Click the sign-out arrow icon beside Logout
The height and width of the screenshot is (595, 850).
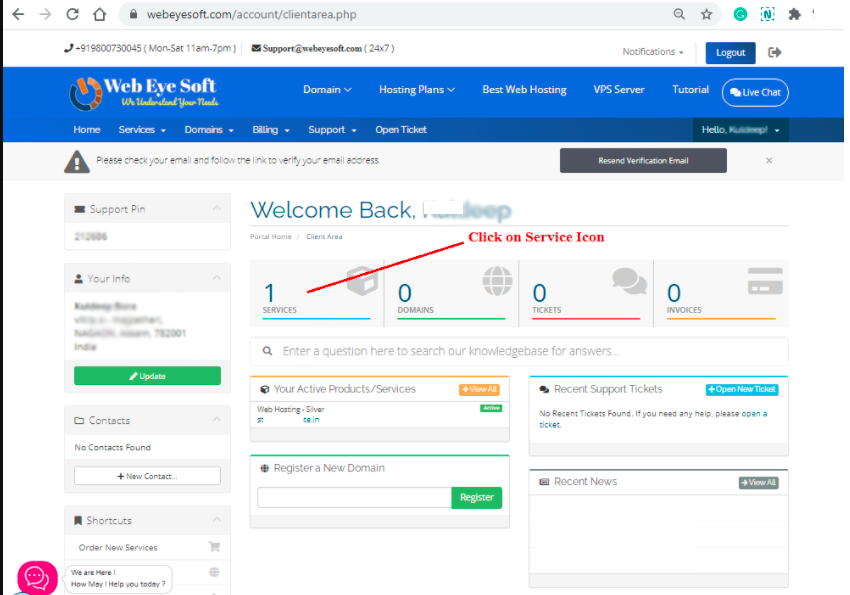coord(775,52)
